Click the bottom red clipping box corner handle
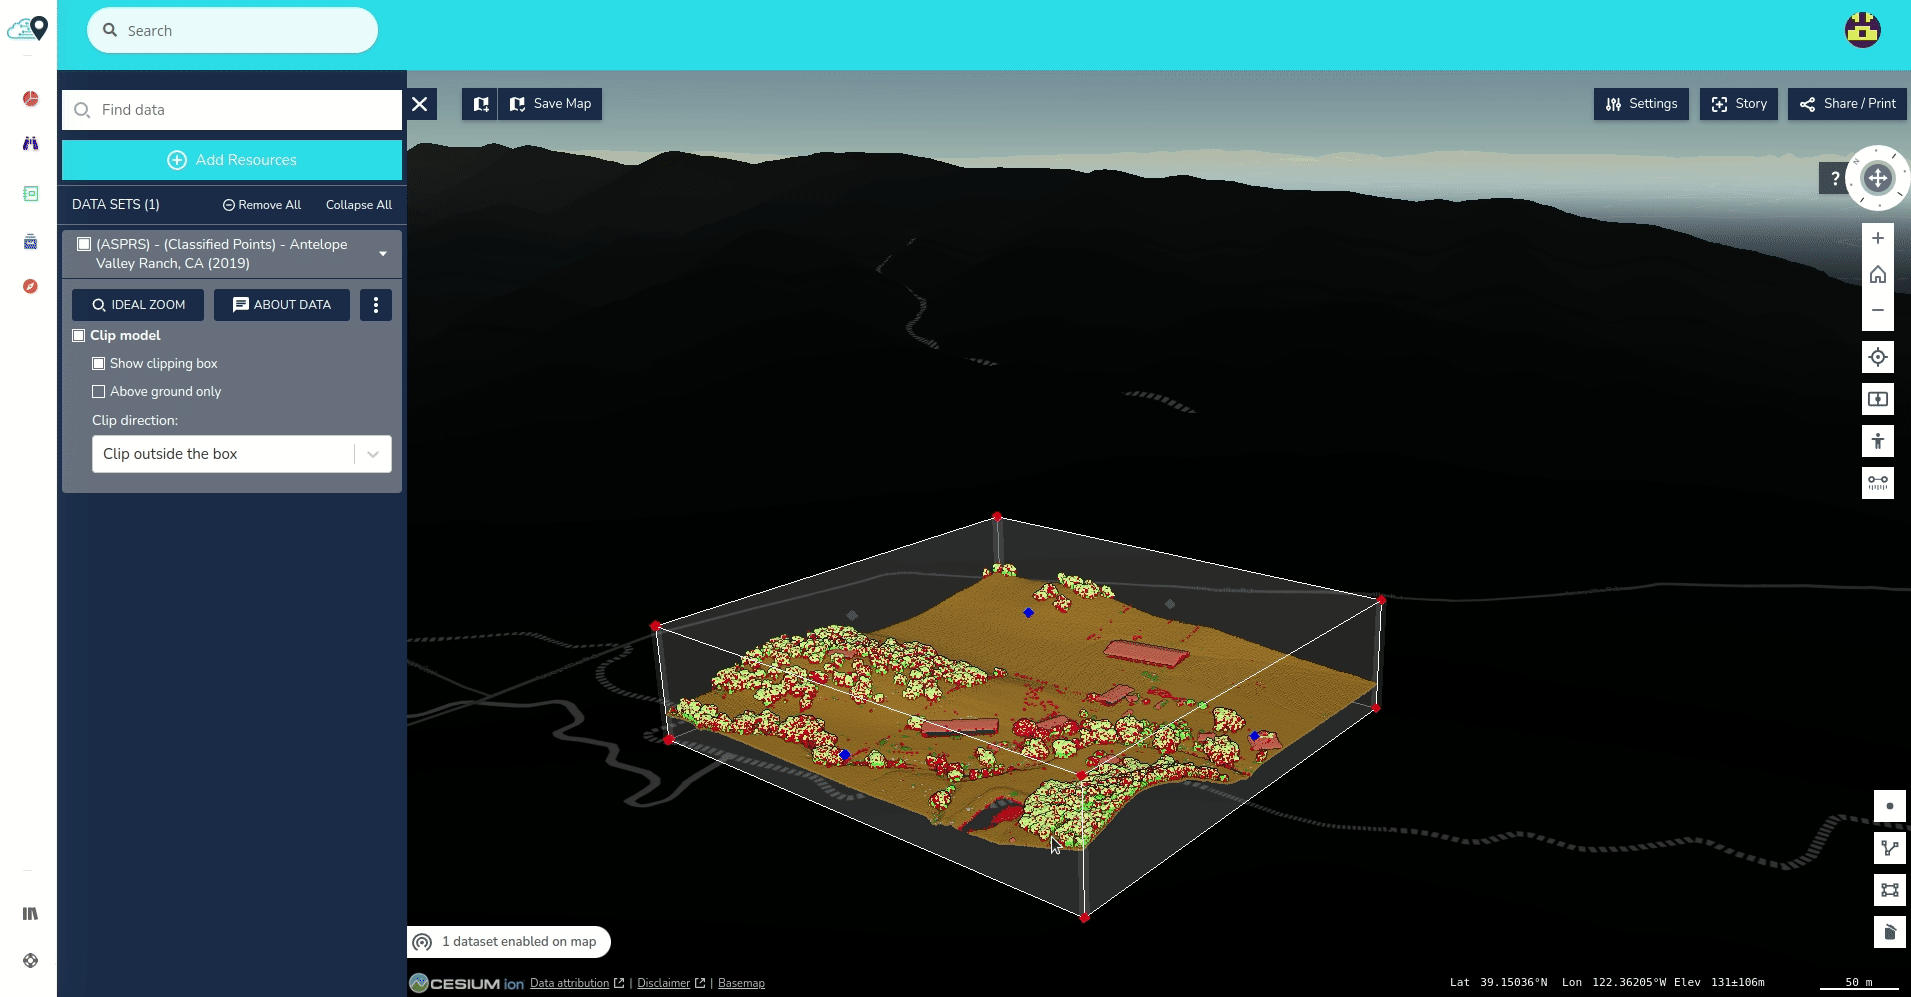 pos(1084,917)
